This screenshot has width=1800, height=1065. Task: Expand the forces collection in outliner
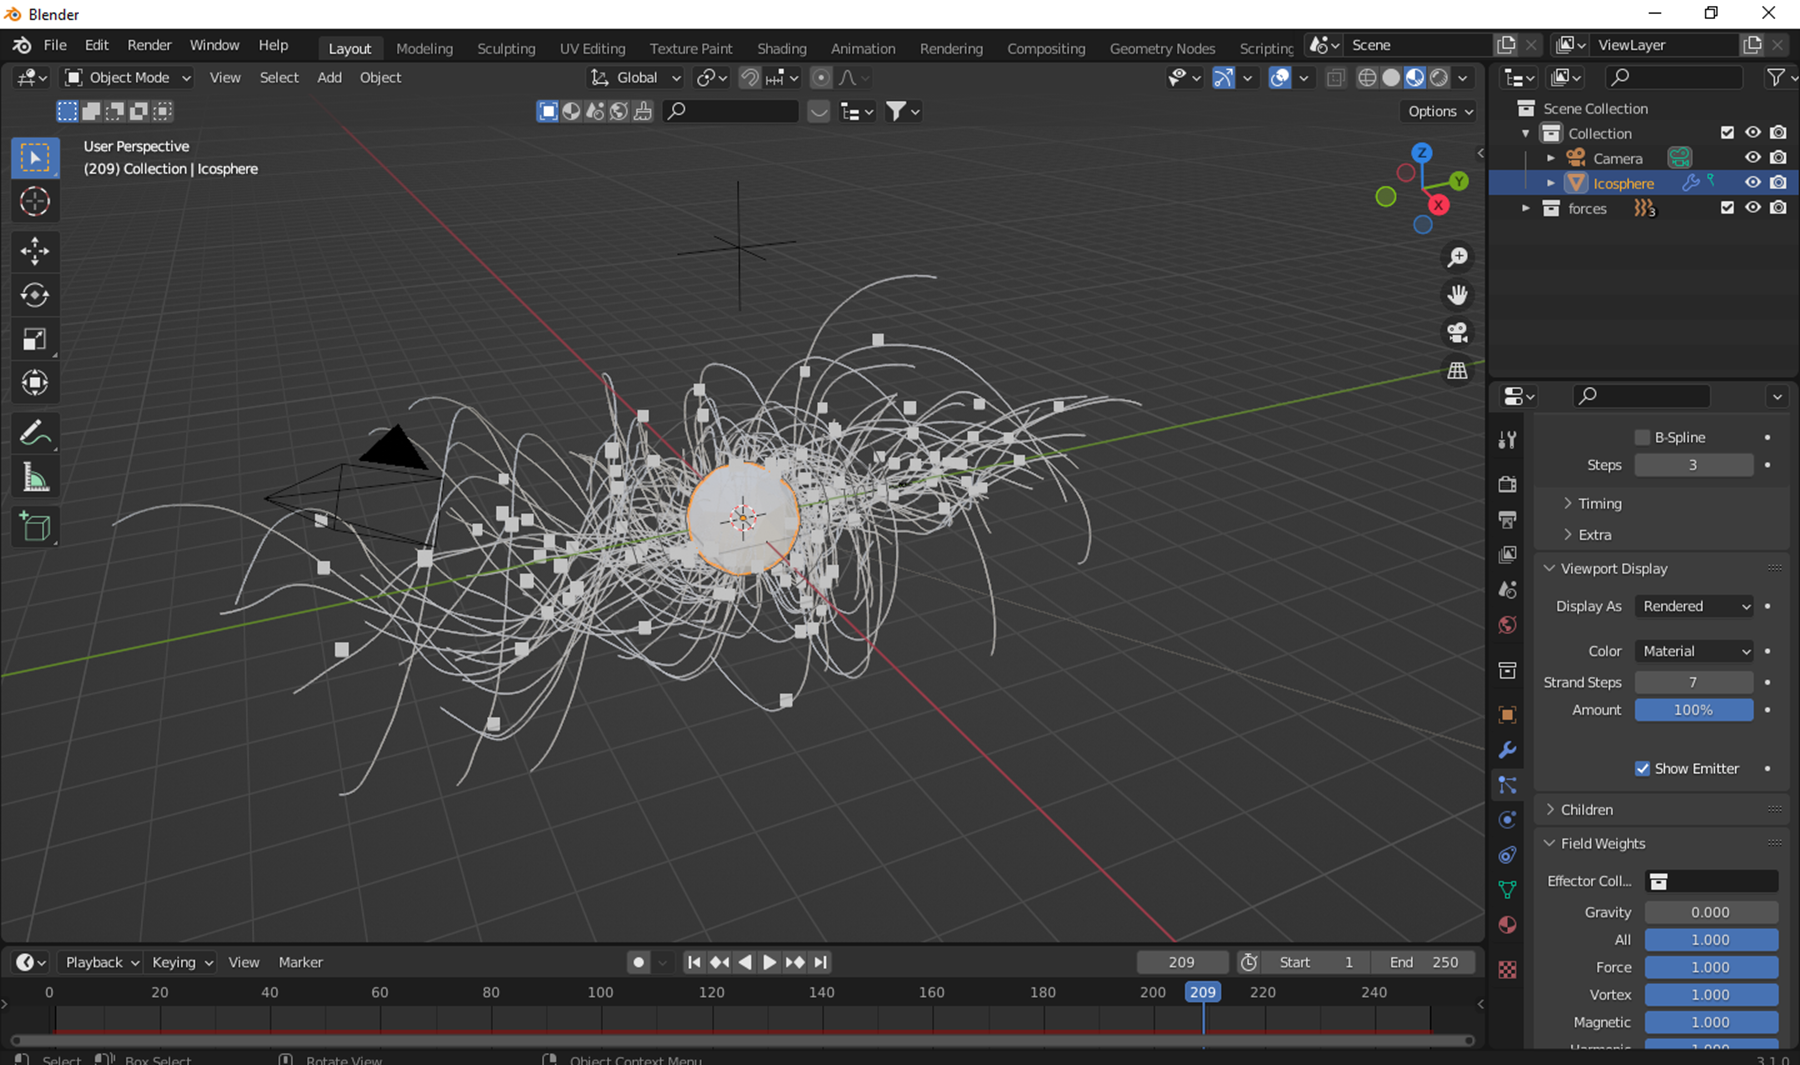click(x=1526, y=208)
